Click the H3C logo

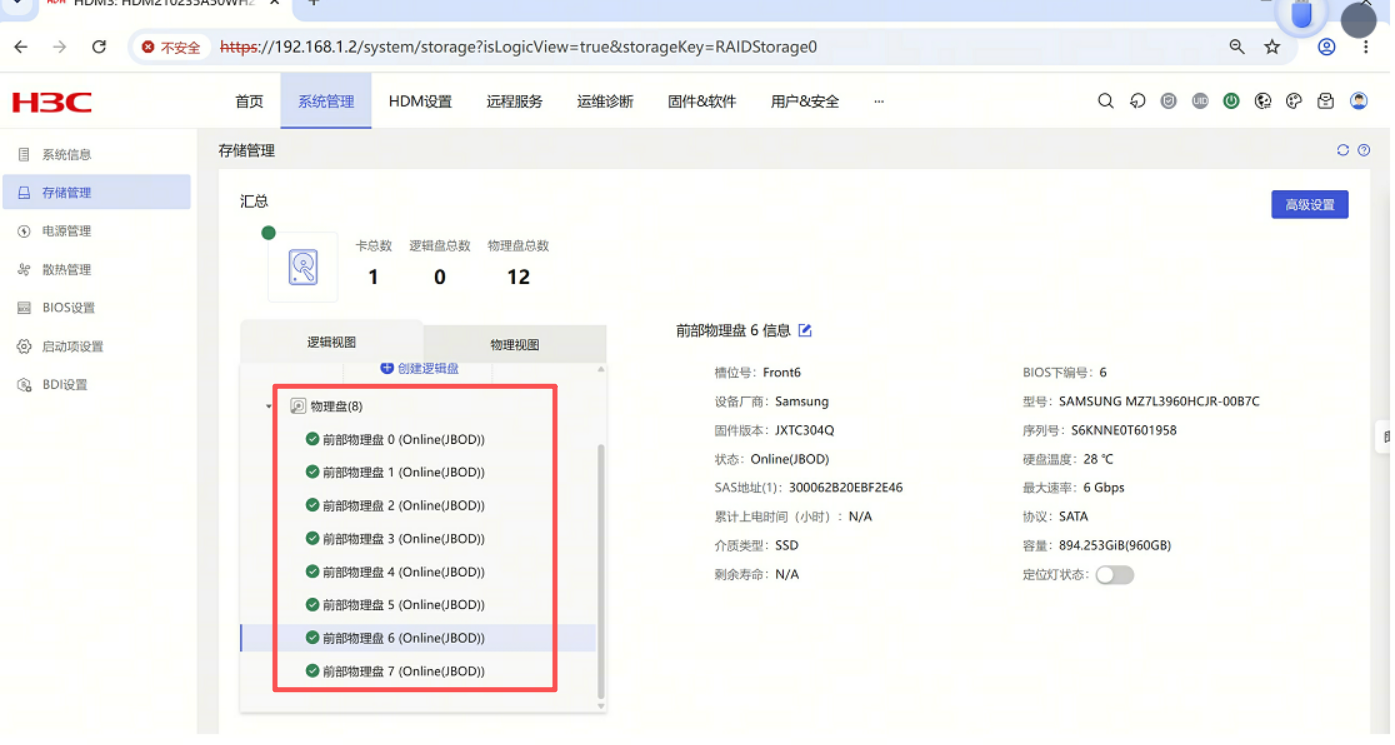click(52, 102)
